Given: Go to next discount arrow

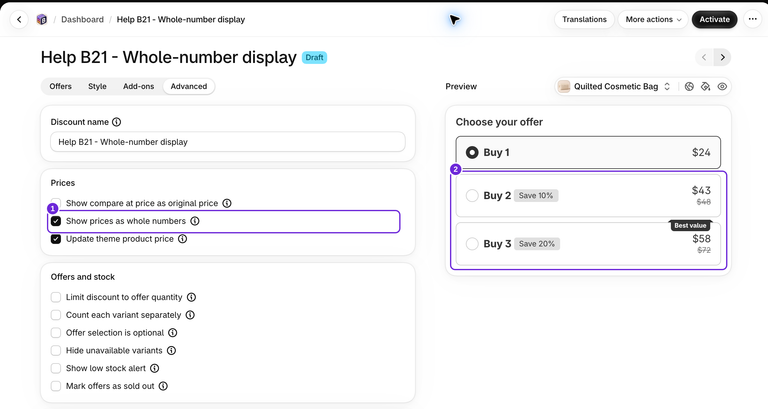Looking at the screenshot, I should (722, 57).
